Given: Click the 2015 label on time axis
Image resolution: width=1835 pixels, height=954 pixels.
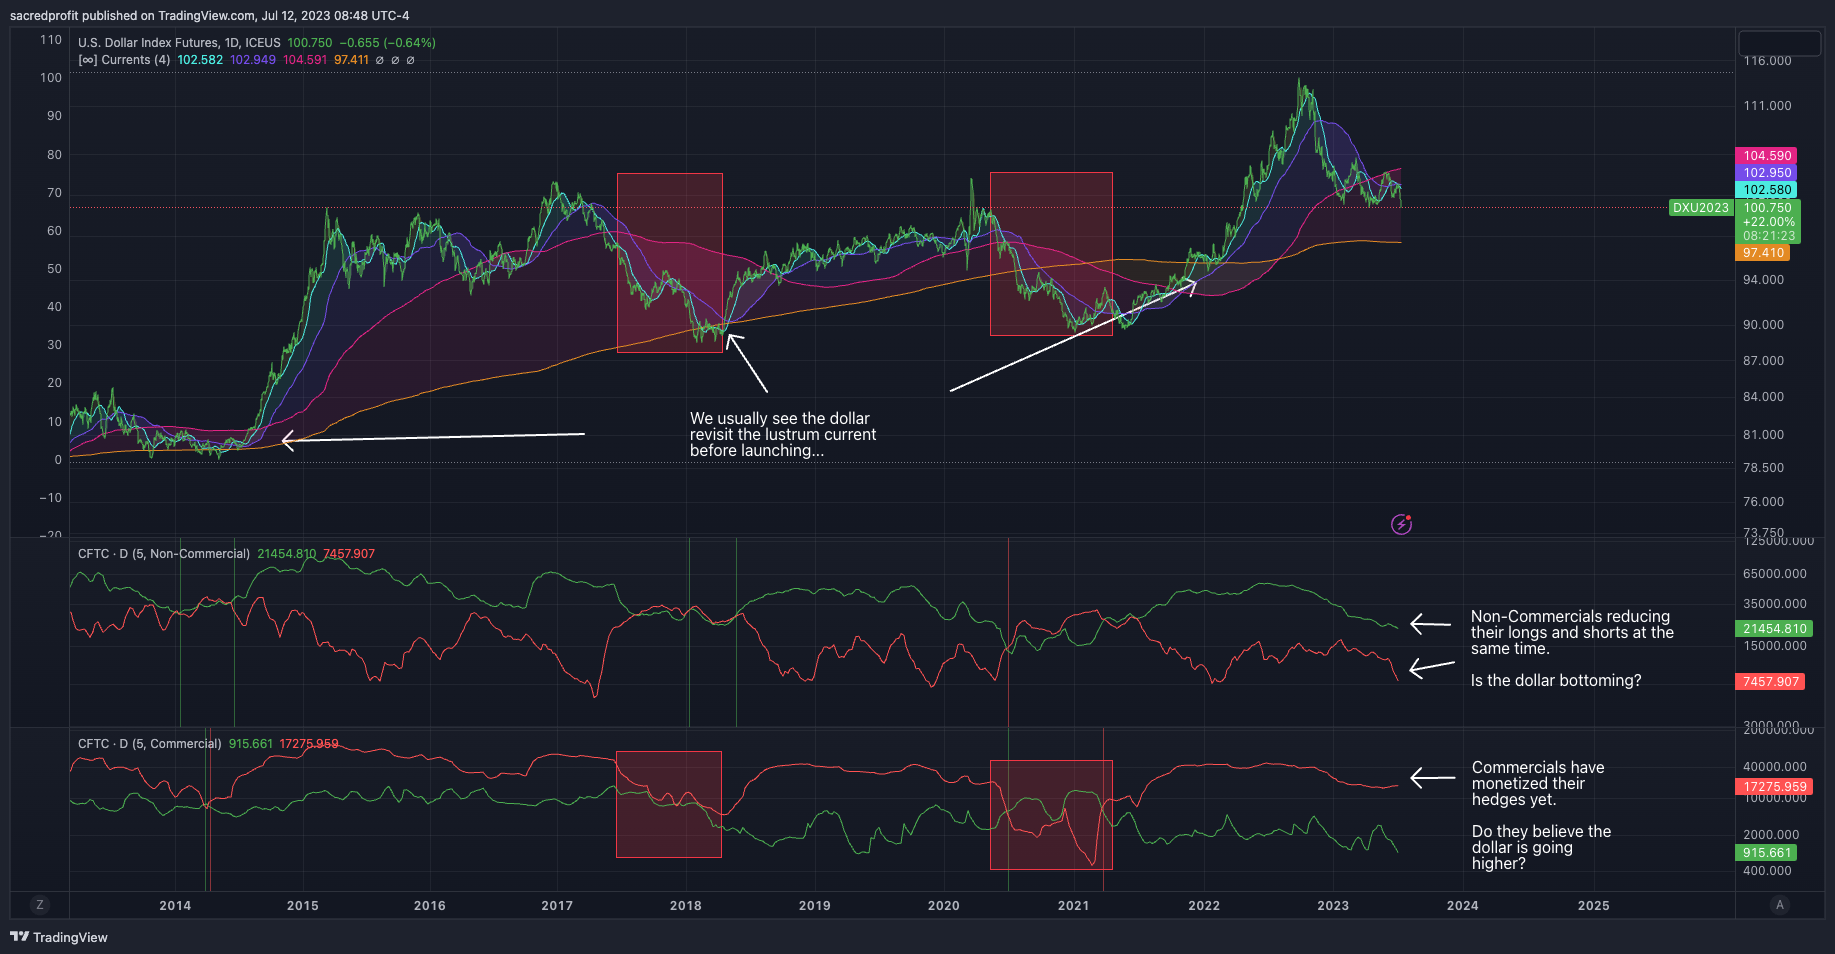Looking at the screenshot, I should pyautogui.click(x=303, y=906).
